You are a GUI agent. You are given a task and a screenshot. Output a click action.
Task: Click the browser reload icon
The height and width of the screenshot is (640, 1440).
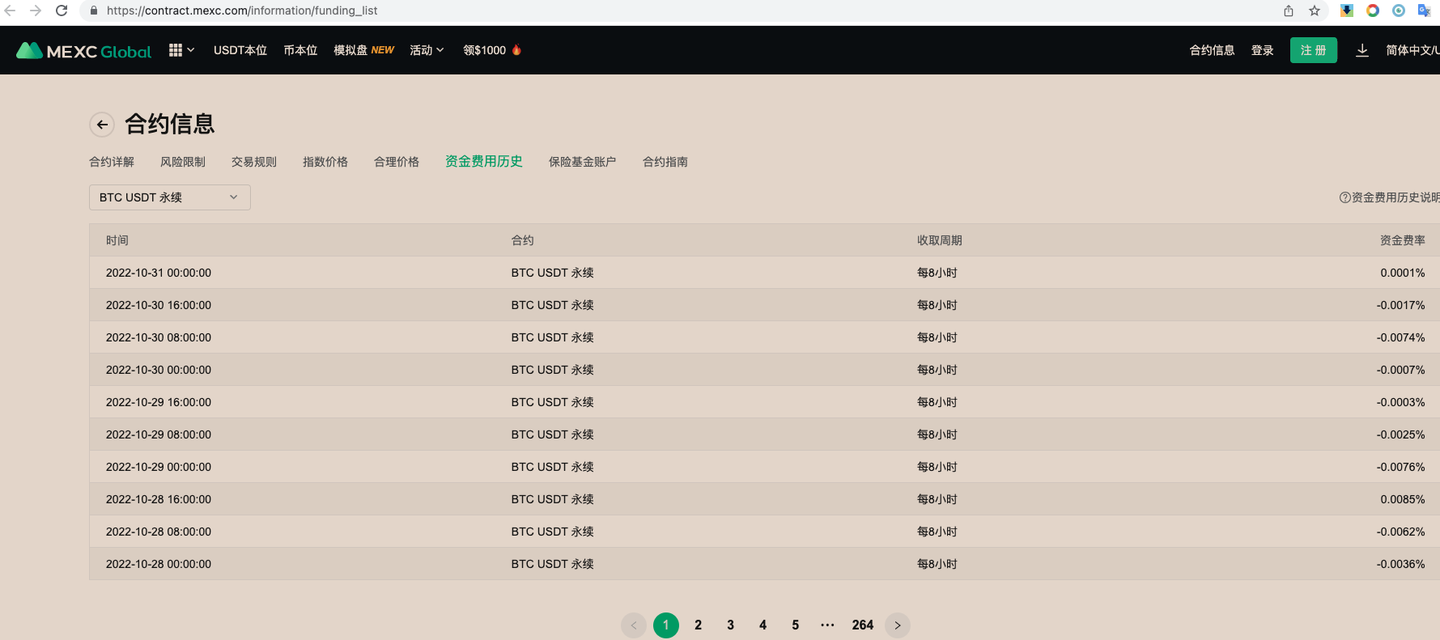[x=62, y=11]
